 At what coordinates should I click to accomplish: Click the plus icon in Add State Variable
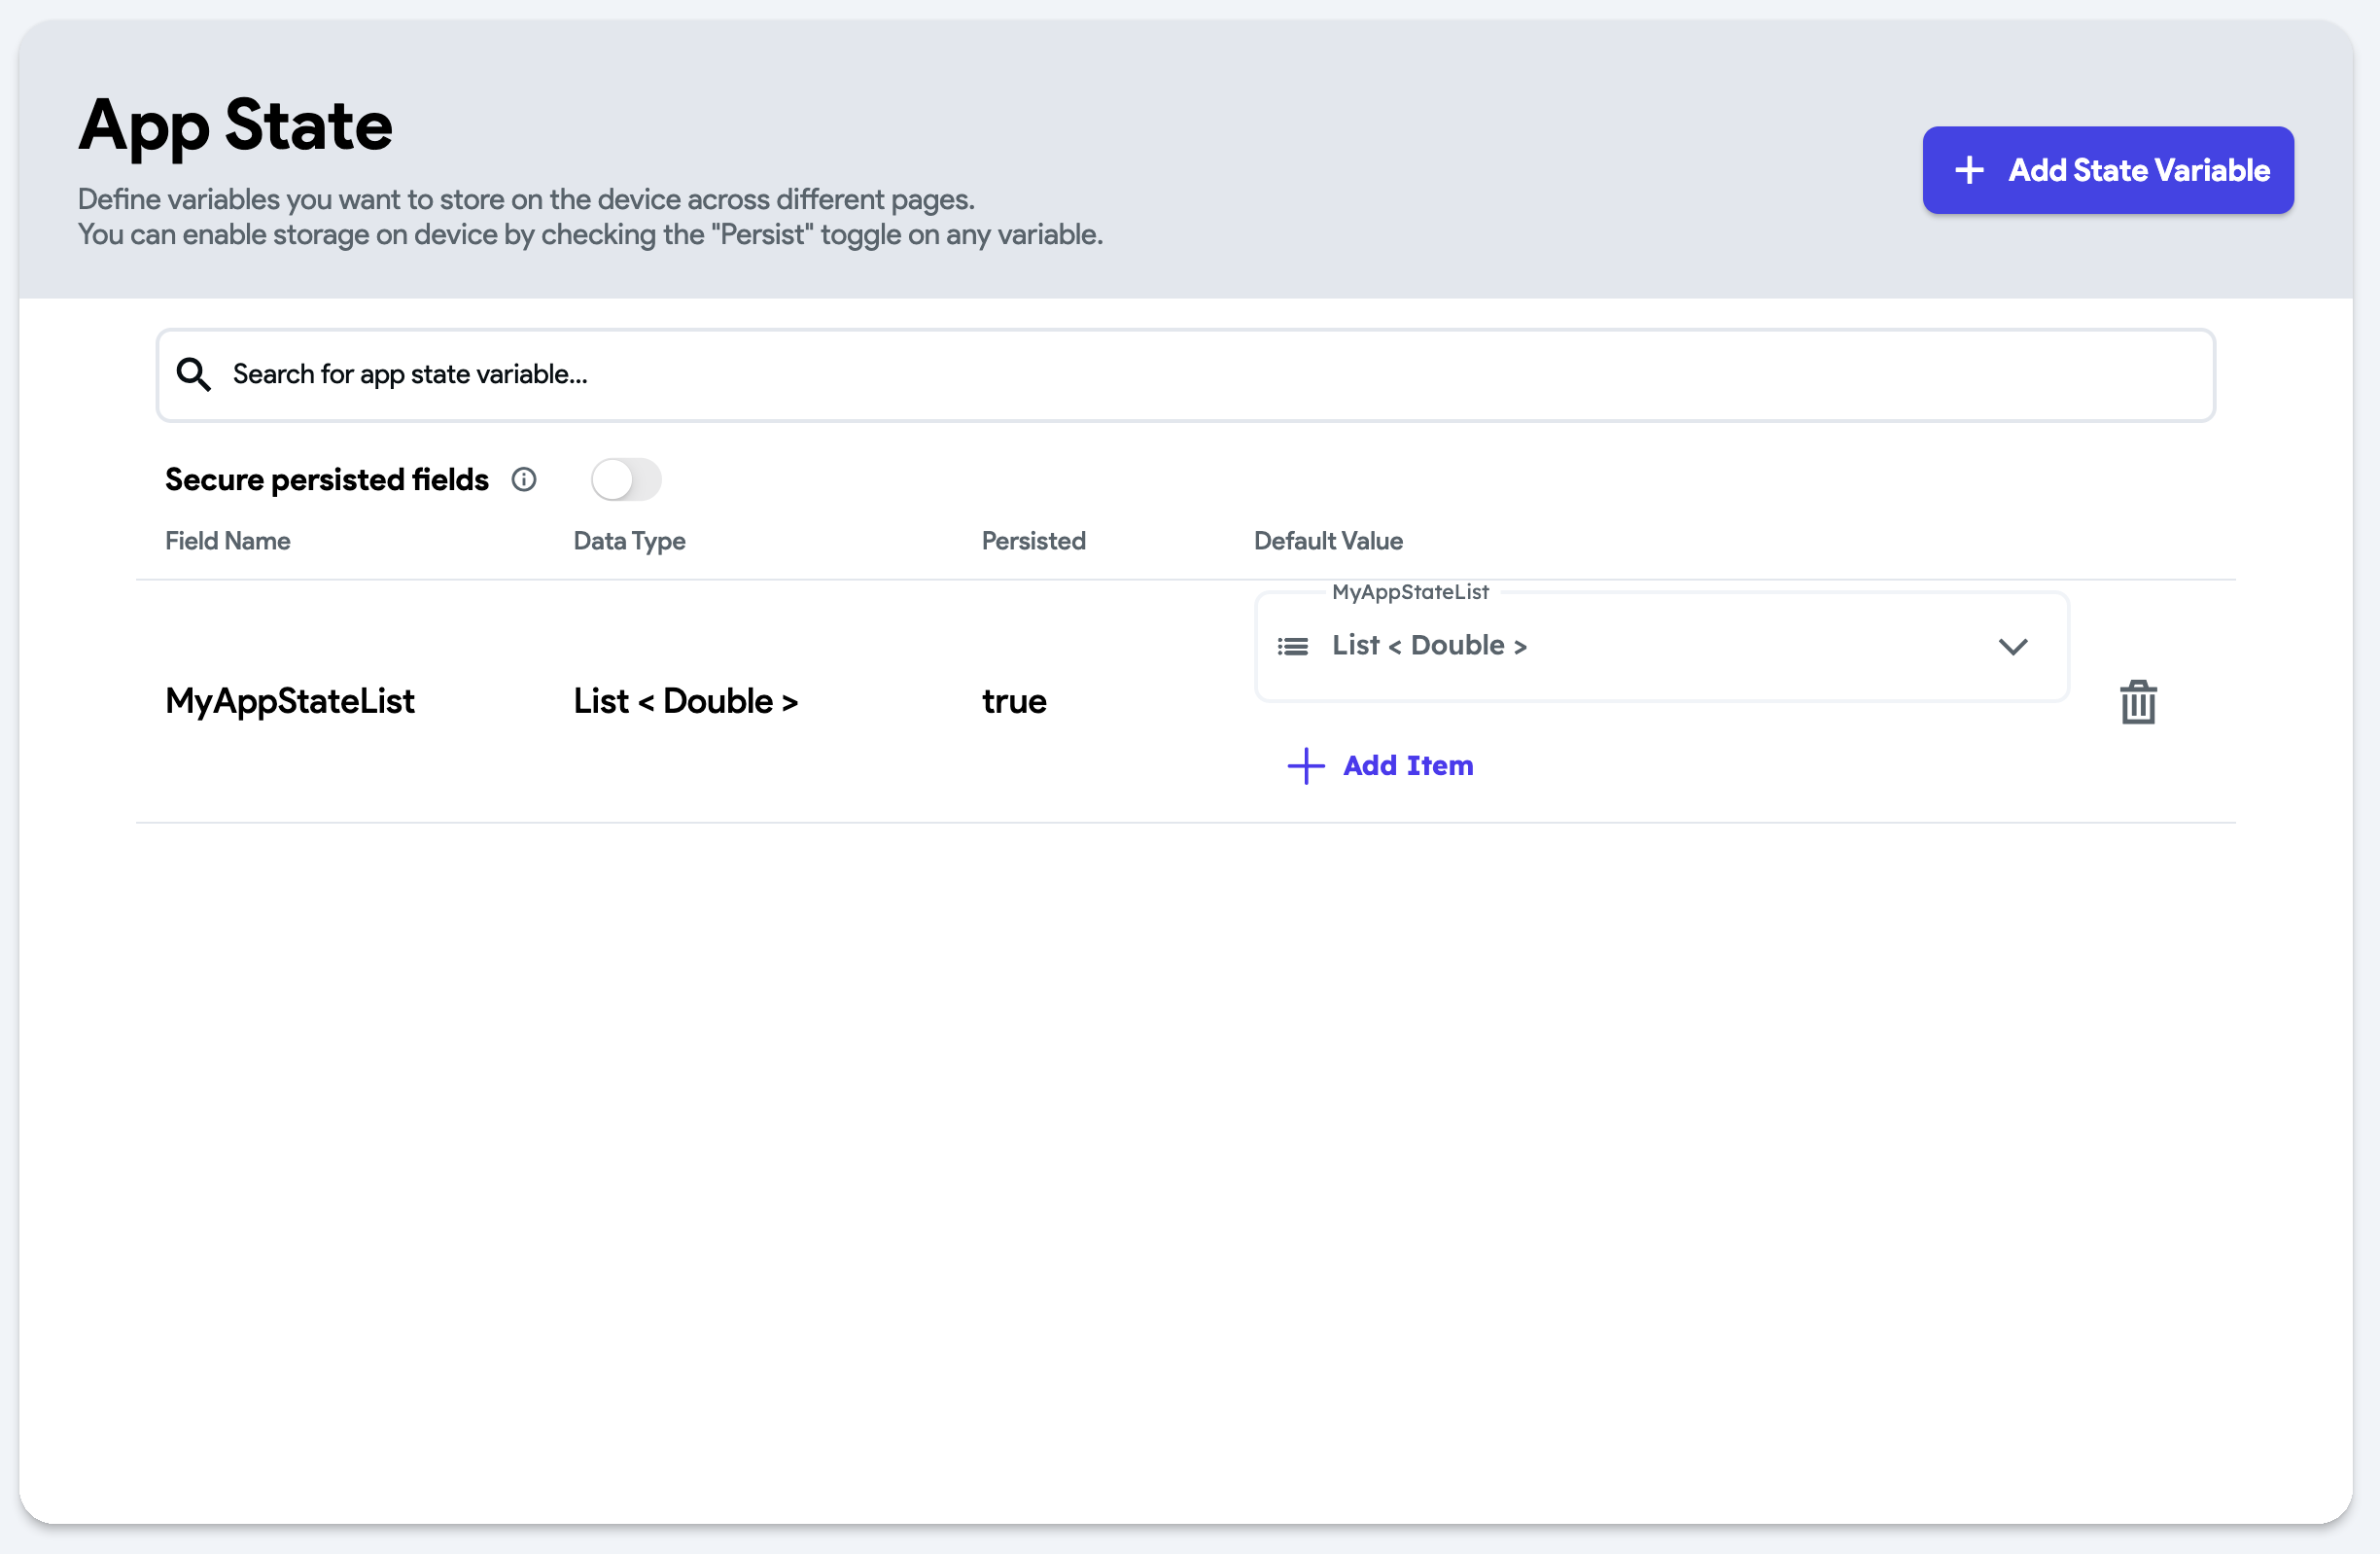click(1969, 170)
